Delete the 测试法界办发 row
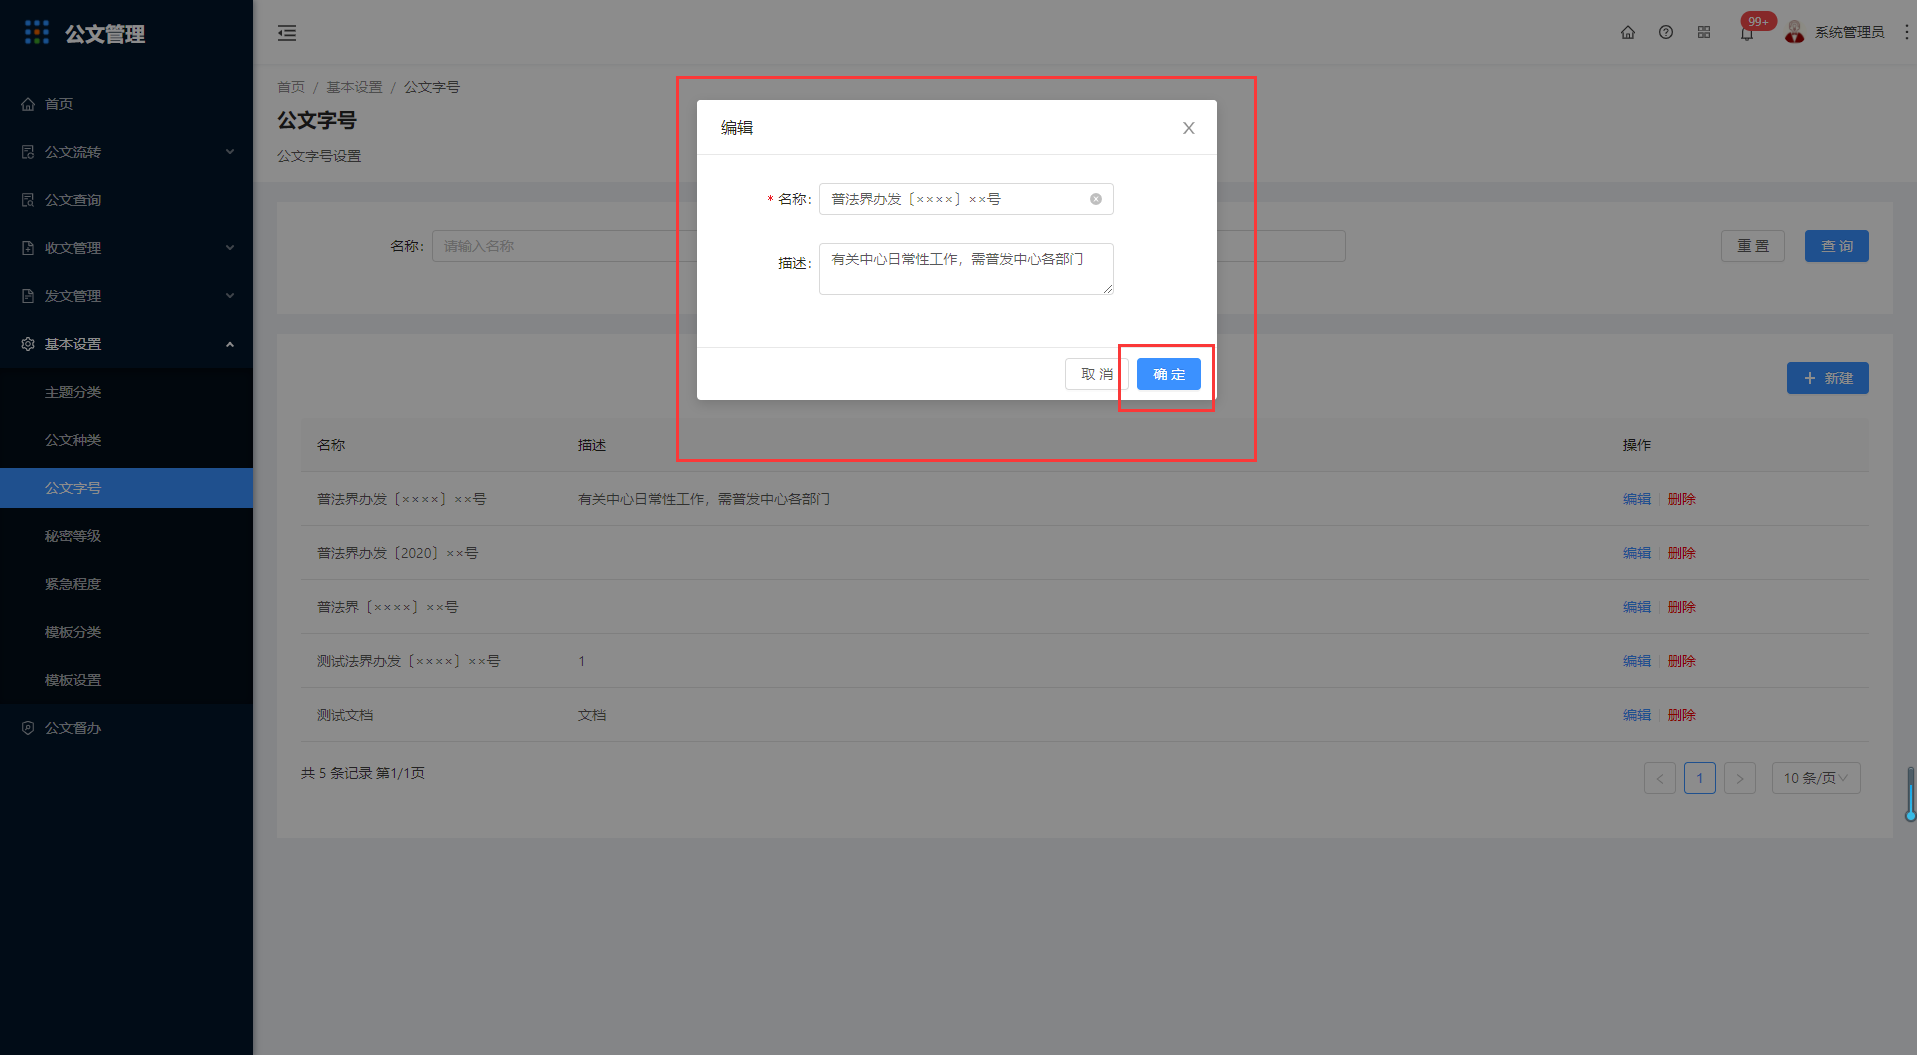This screenshot has height=1055, width=1917. pos(1682,661)
